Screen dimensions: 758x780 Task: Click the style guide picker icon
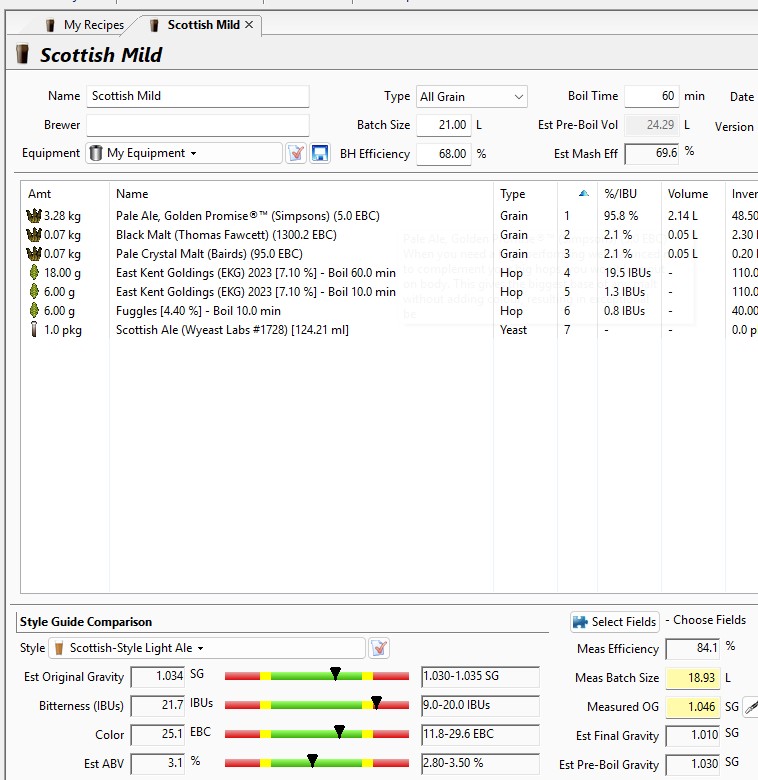click(379, 648)
